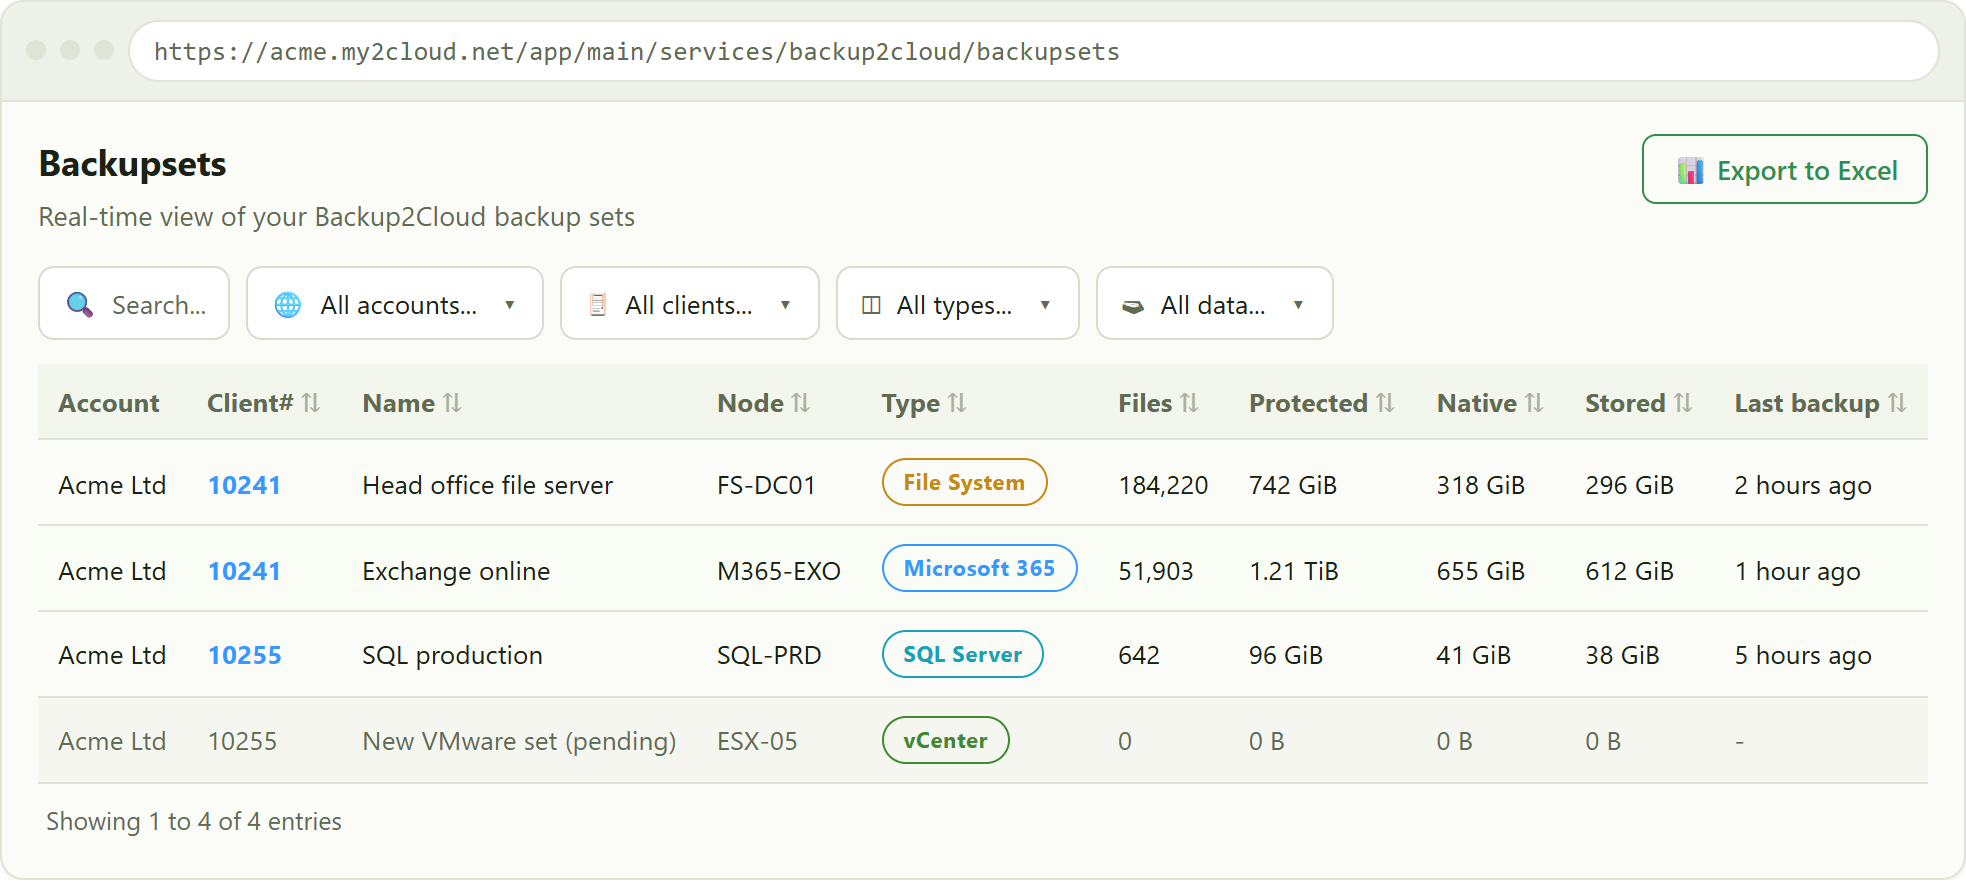
Task: Open client 10241 link for Head office file server
Action: (x=244, y=485)
